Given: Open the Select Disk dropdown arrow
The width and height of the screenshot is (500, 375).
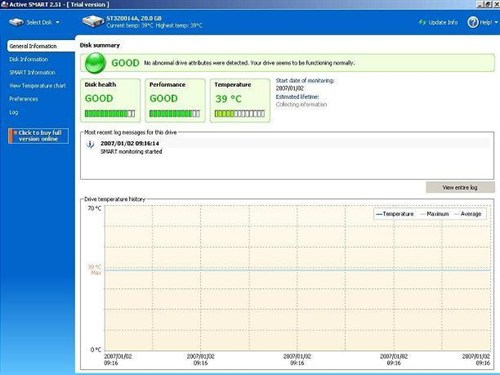Looking at the screenshot, I should click(x=57, y=22).
